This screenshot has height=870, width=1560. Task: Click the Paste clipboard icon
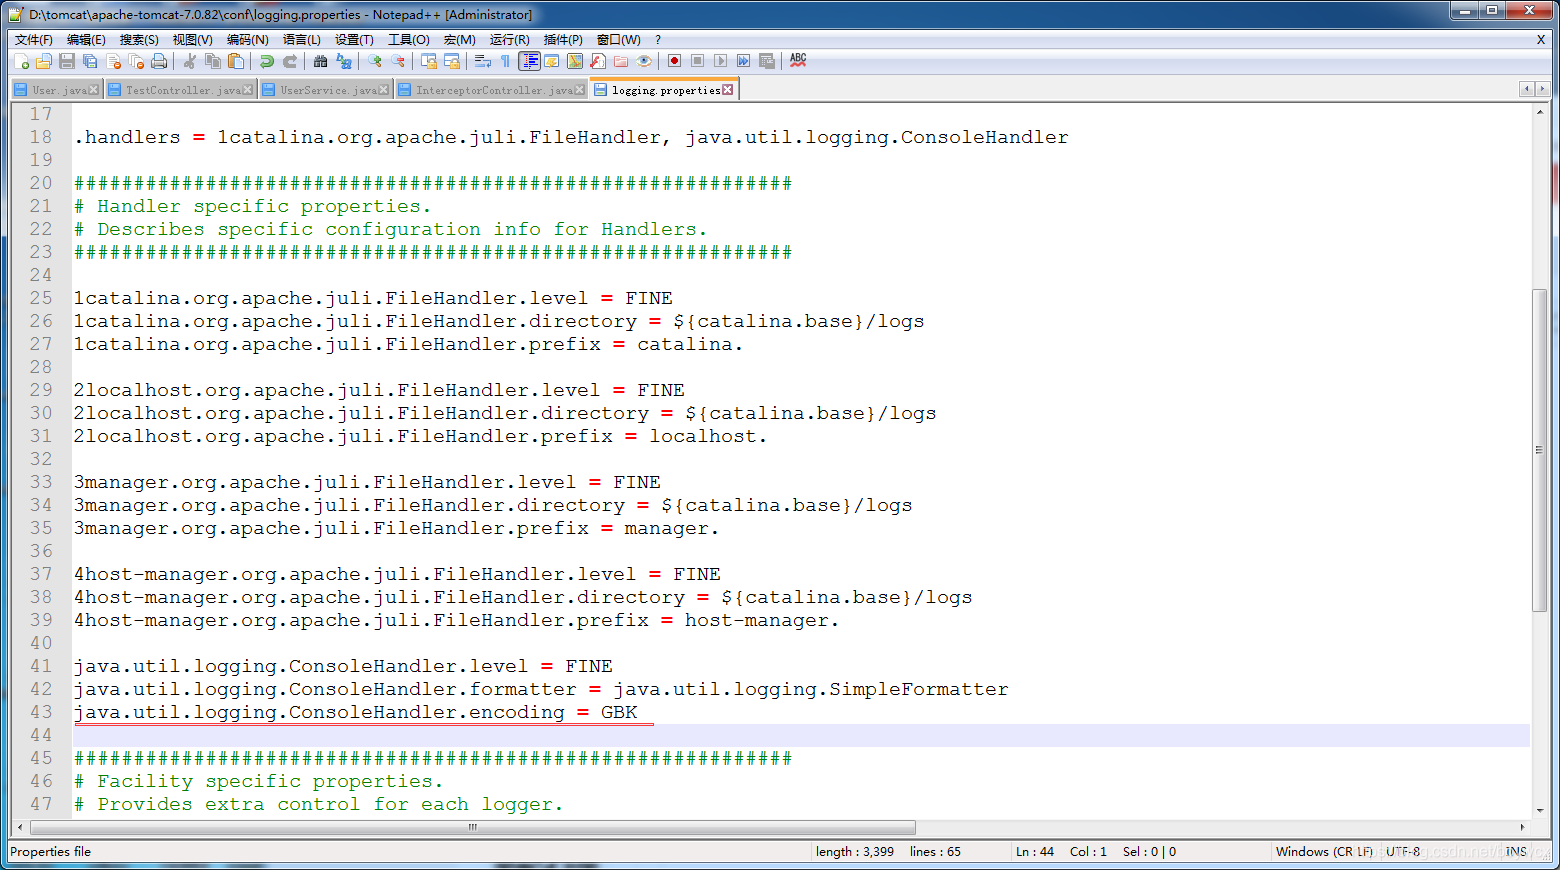[x=236, y=61]
